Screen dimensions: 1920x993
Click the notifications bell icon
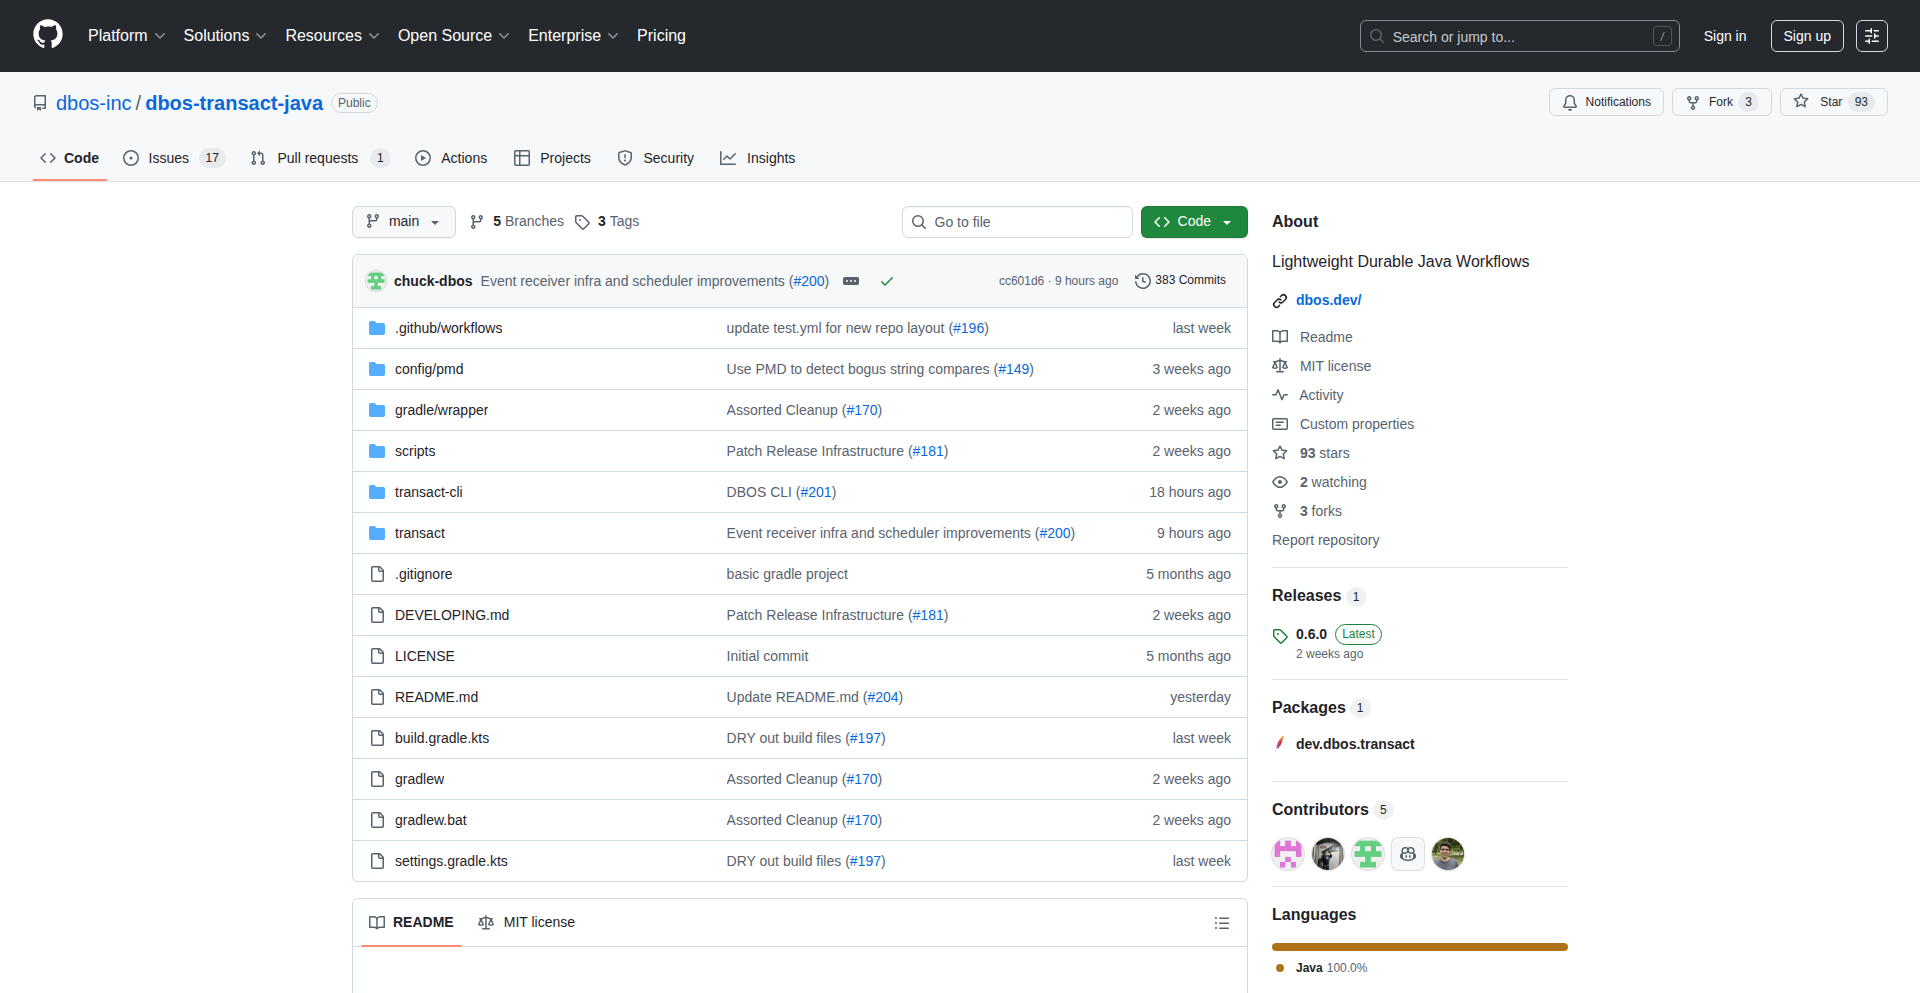point(1570,102)
